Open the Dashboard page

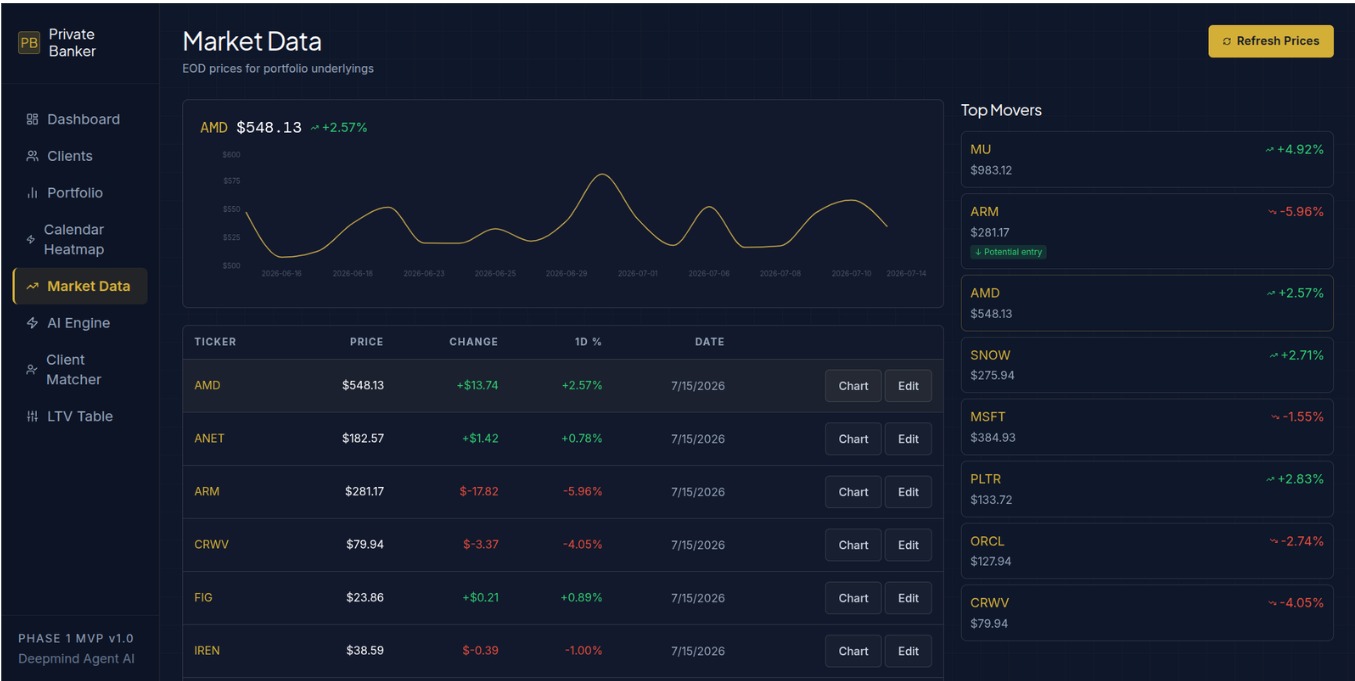coord(80,119)
